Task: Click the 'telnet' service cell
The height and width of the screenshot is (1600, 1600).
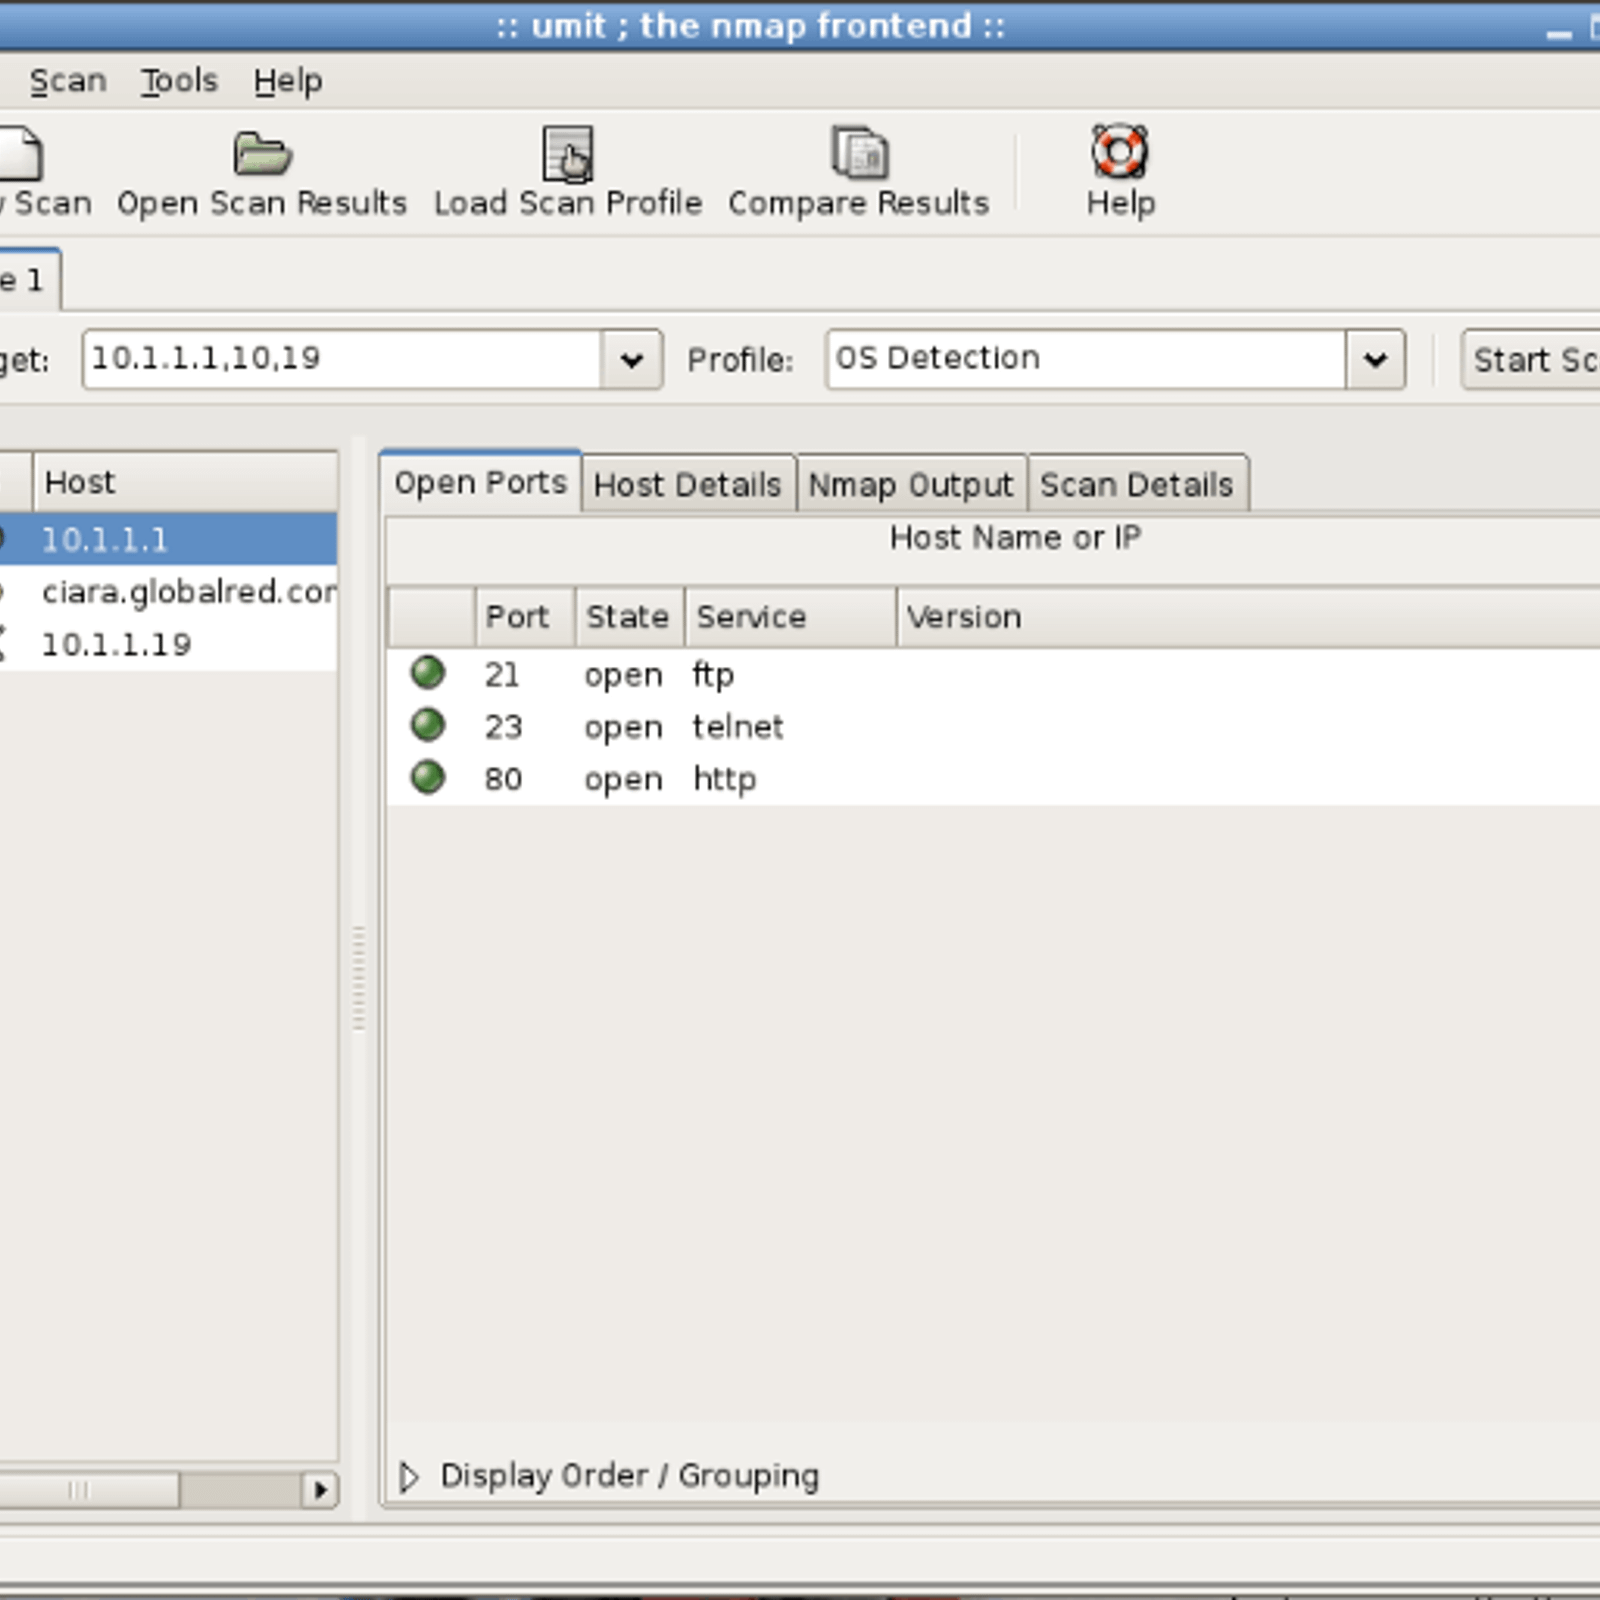Action: 738,727
